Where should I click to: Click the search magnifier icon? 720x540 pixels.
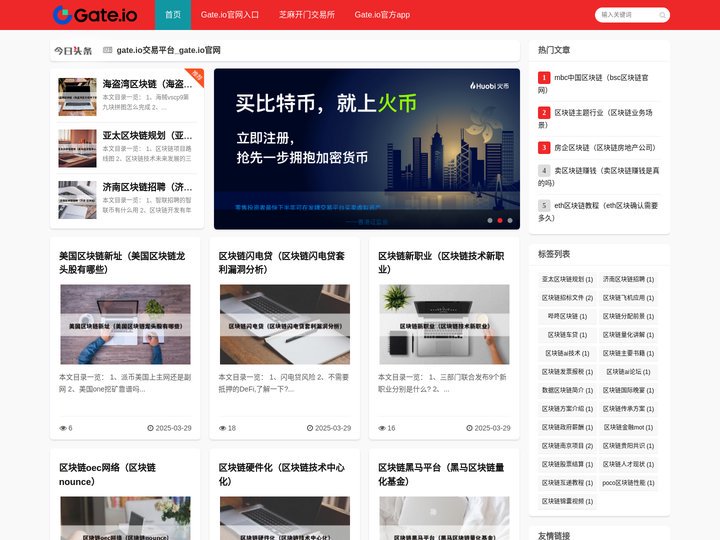tap(662, 15)
